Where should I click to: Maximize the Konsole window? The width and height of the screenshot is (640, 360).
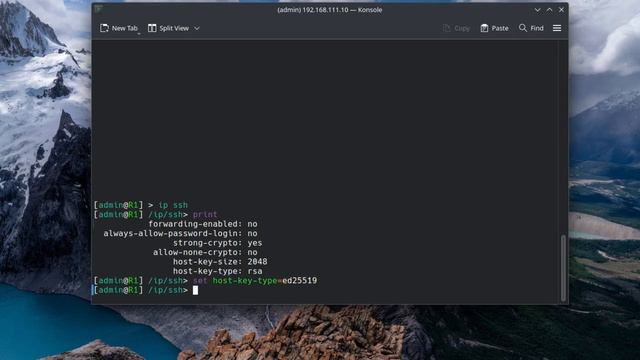pos(549,10)
